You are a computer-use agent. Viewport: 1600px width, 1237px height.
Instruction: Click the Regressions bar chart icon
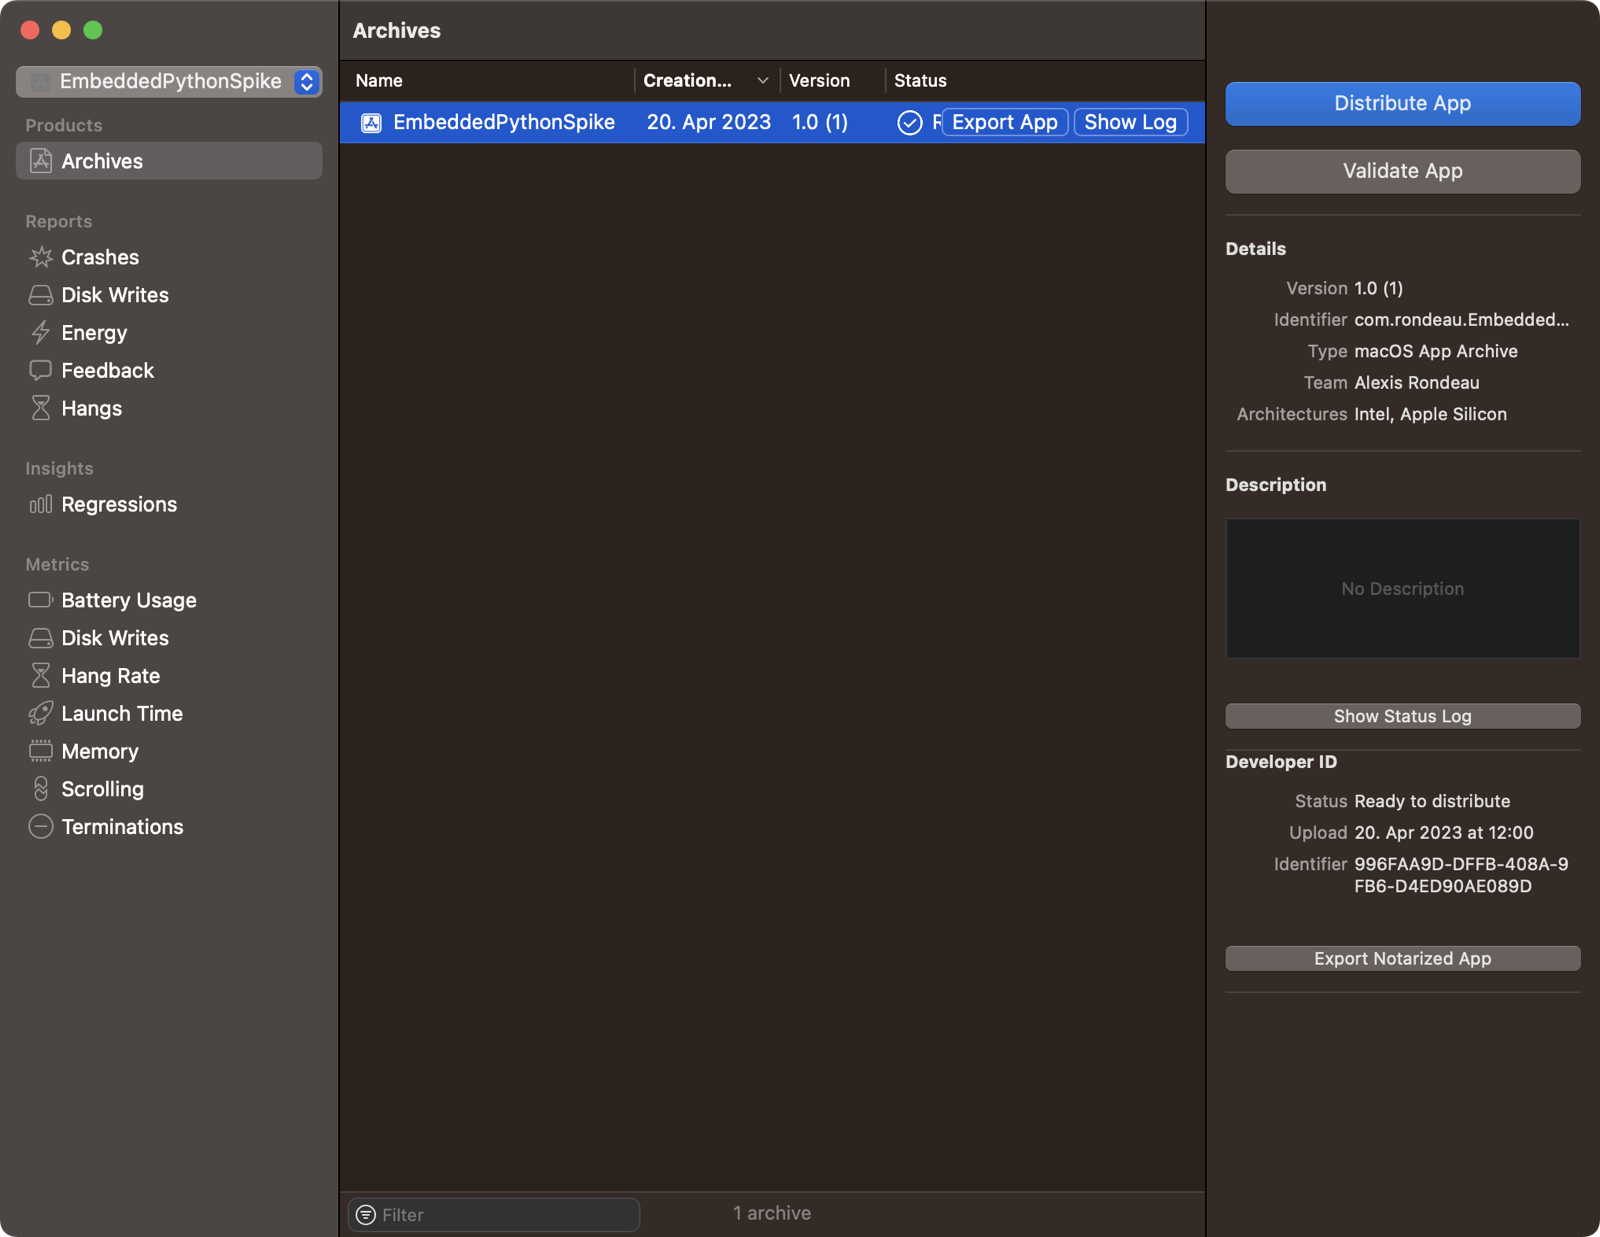coord(41,504)
